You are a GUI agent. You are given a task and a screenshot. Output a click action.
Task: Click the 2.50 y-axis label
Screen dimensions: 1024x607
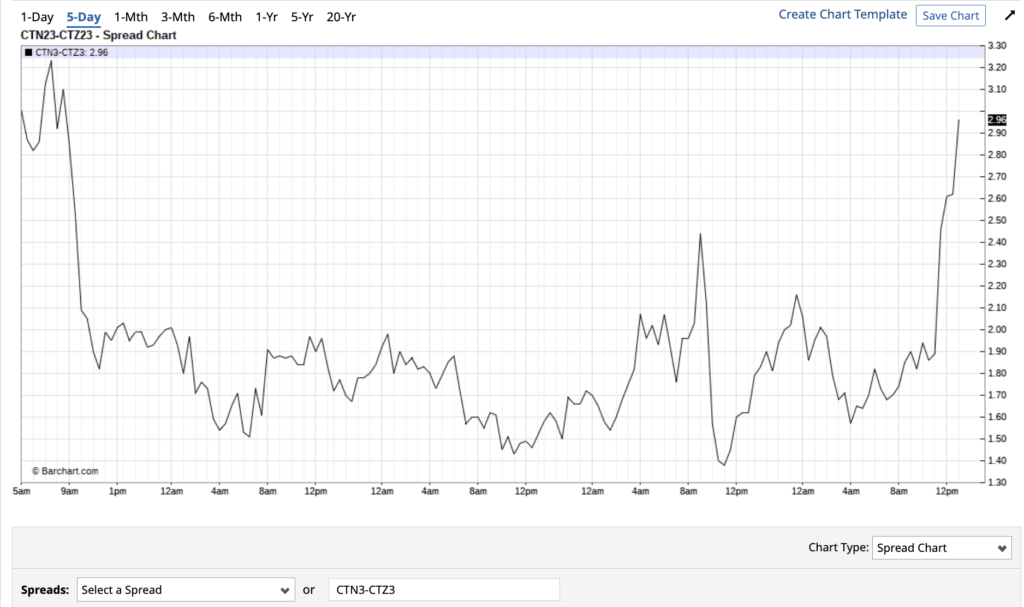[x=997, y=220]
